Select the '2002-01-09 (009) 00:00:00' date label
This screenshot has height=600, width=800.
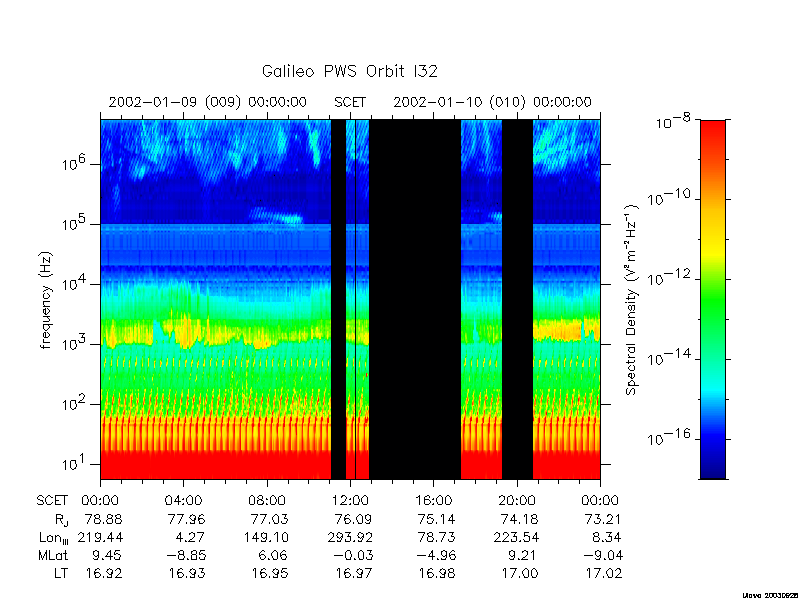click(x=208, y=102)
